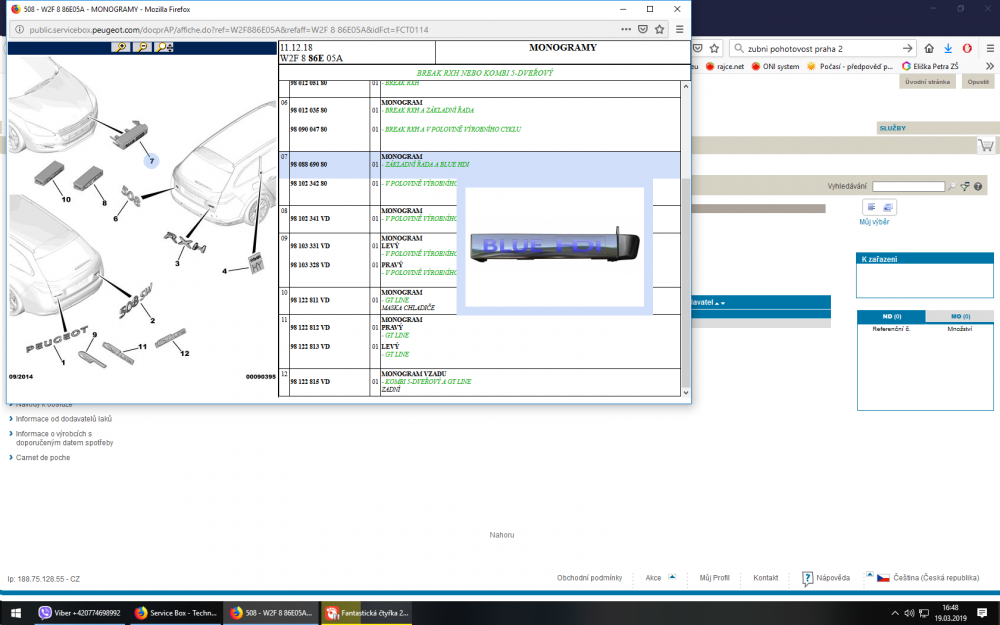
Task: Sort the avatel column ascending
Action: (x=717, y=304)
